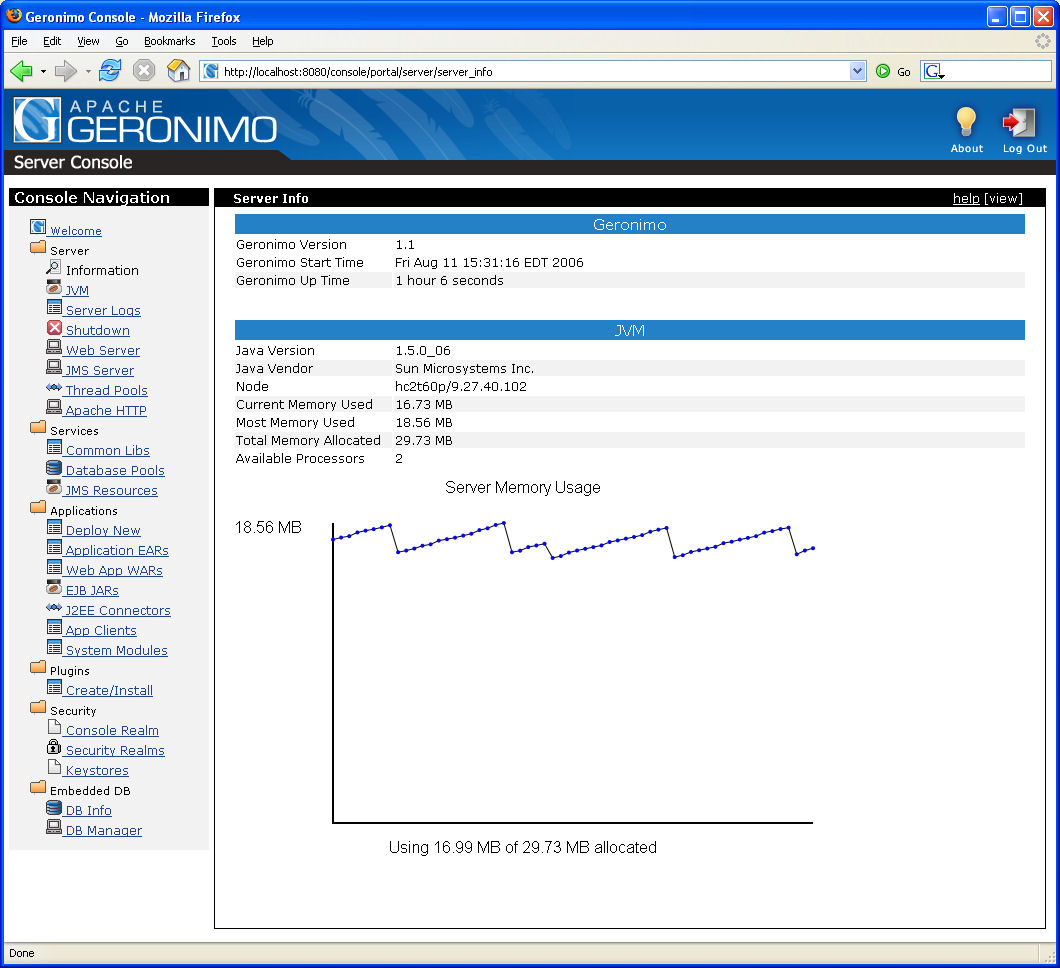Open the Back button history dropdown arrow
The height and width of the screenshot is (968, 1060).
(x=43, y=71)
